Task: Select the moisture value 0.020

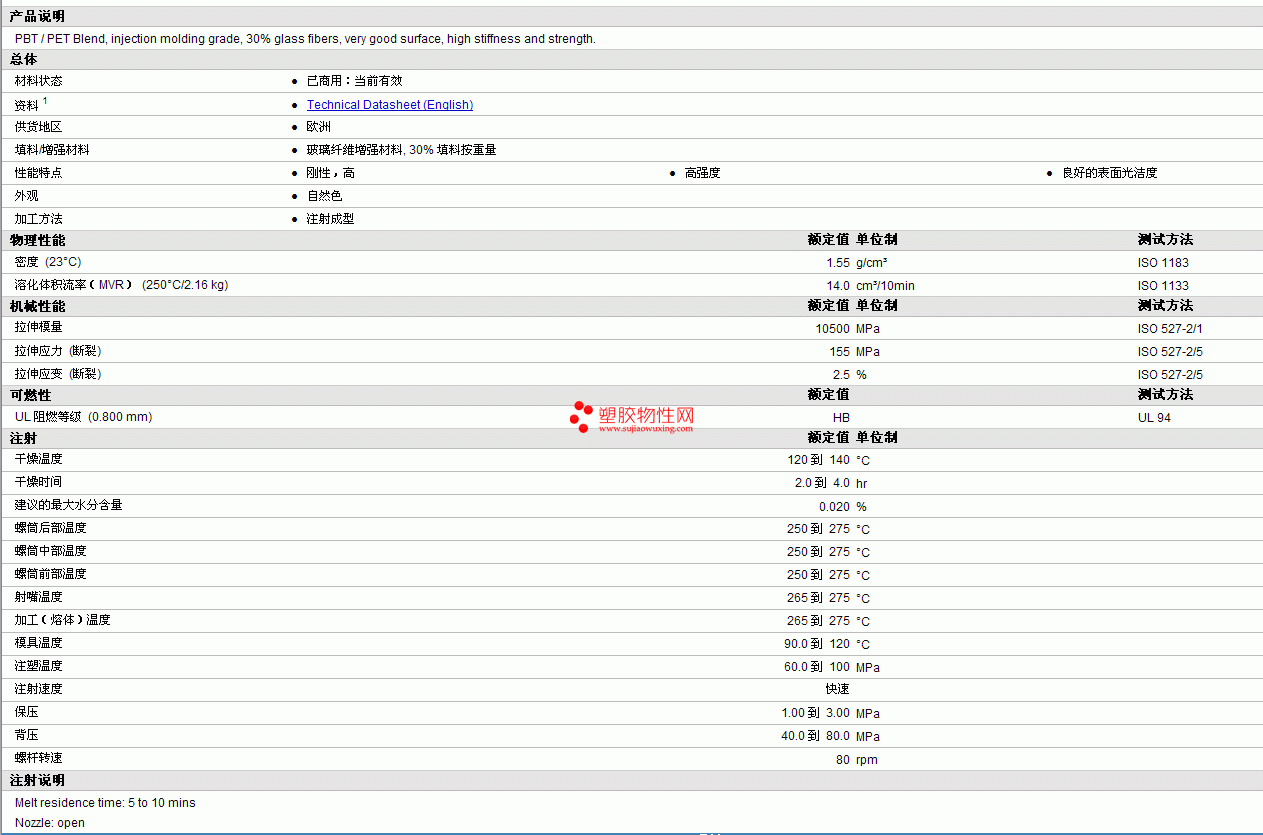Action: [x=834, y=507]
